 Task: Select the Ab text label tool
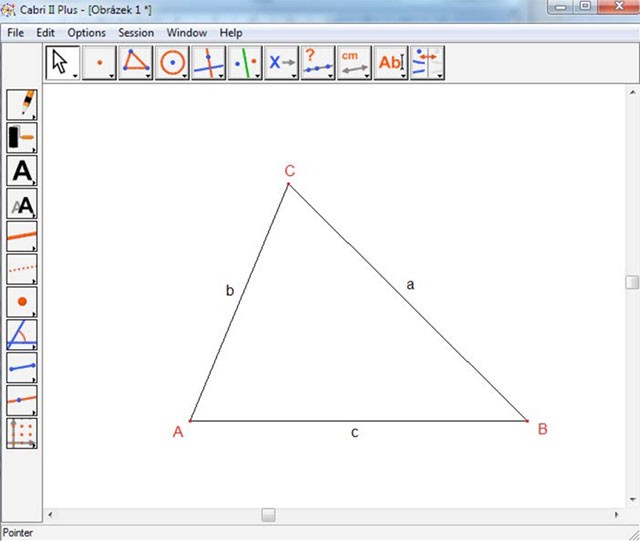(x=390, y=63)
